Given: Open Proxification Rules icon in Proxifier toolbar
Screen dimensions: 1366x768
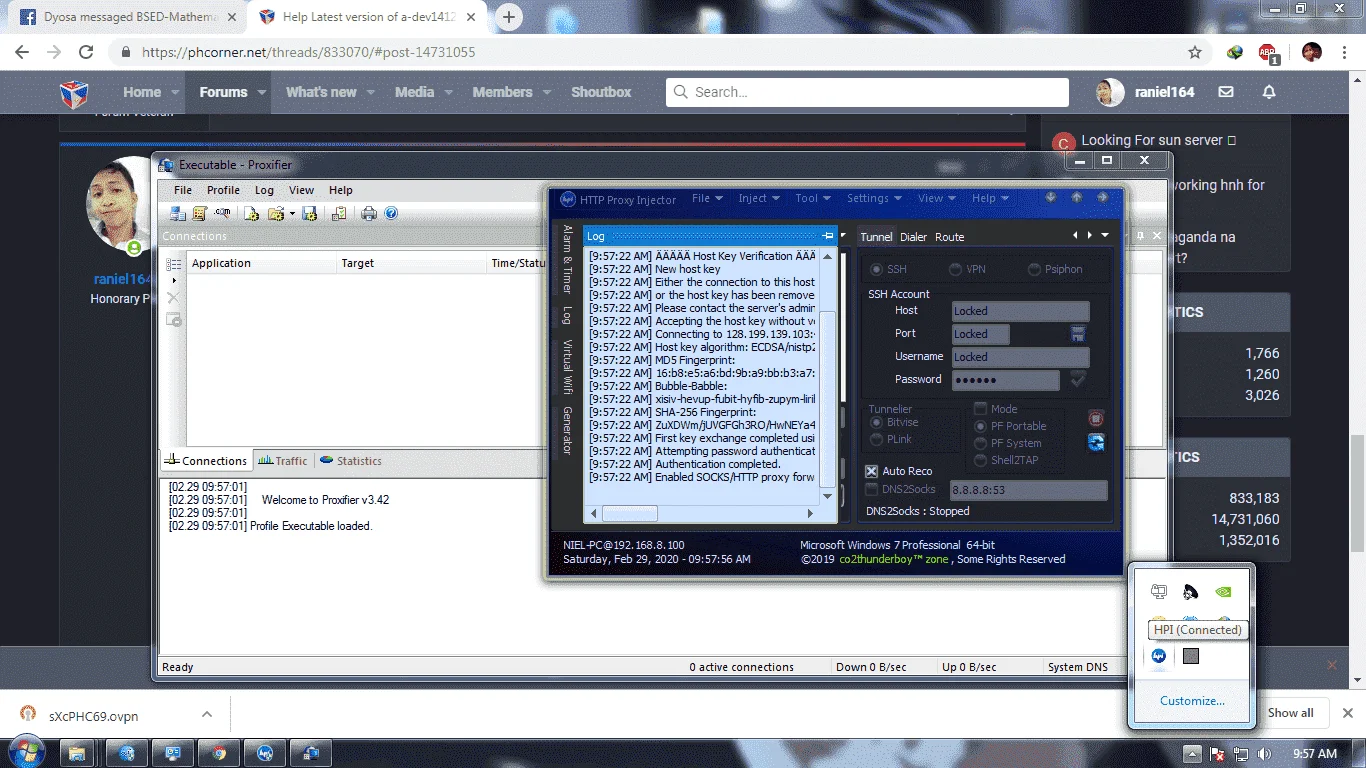Looking at the screenshot, I should [x=200, y=213].
